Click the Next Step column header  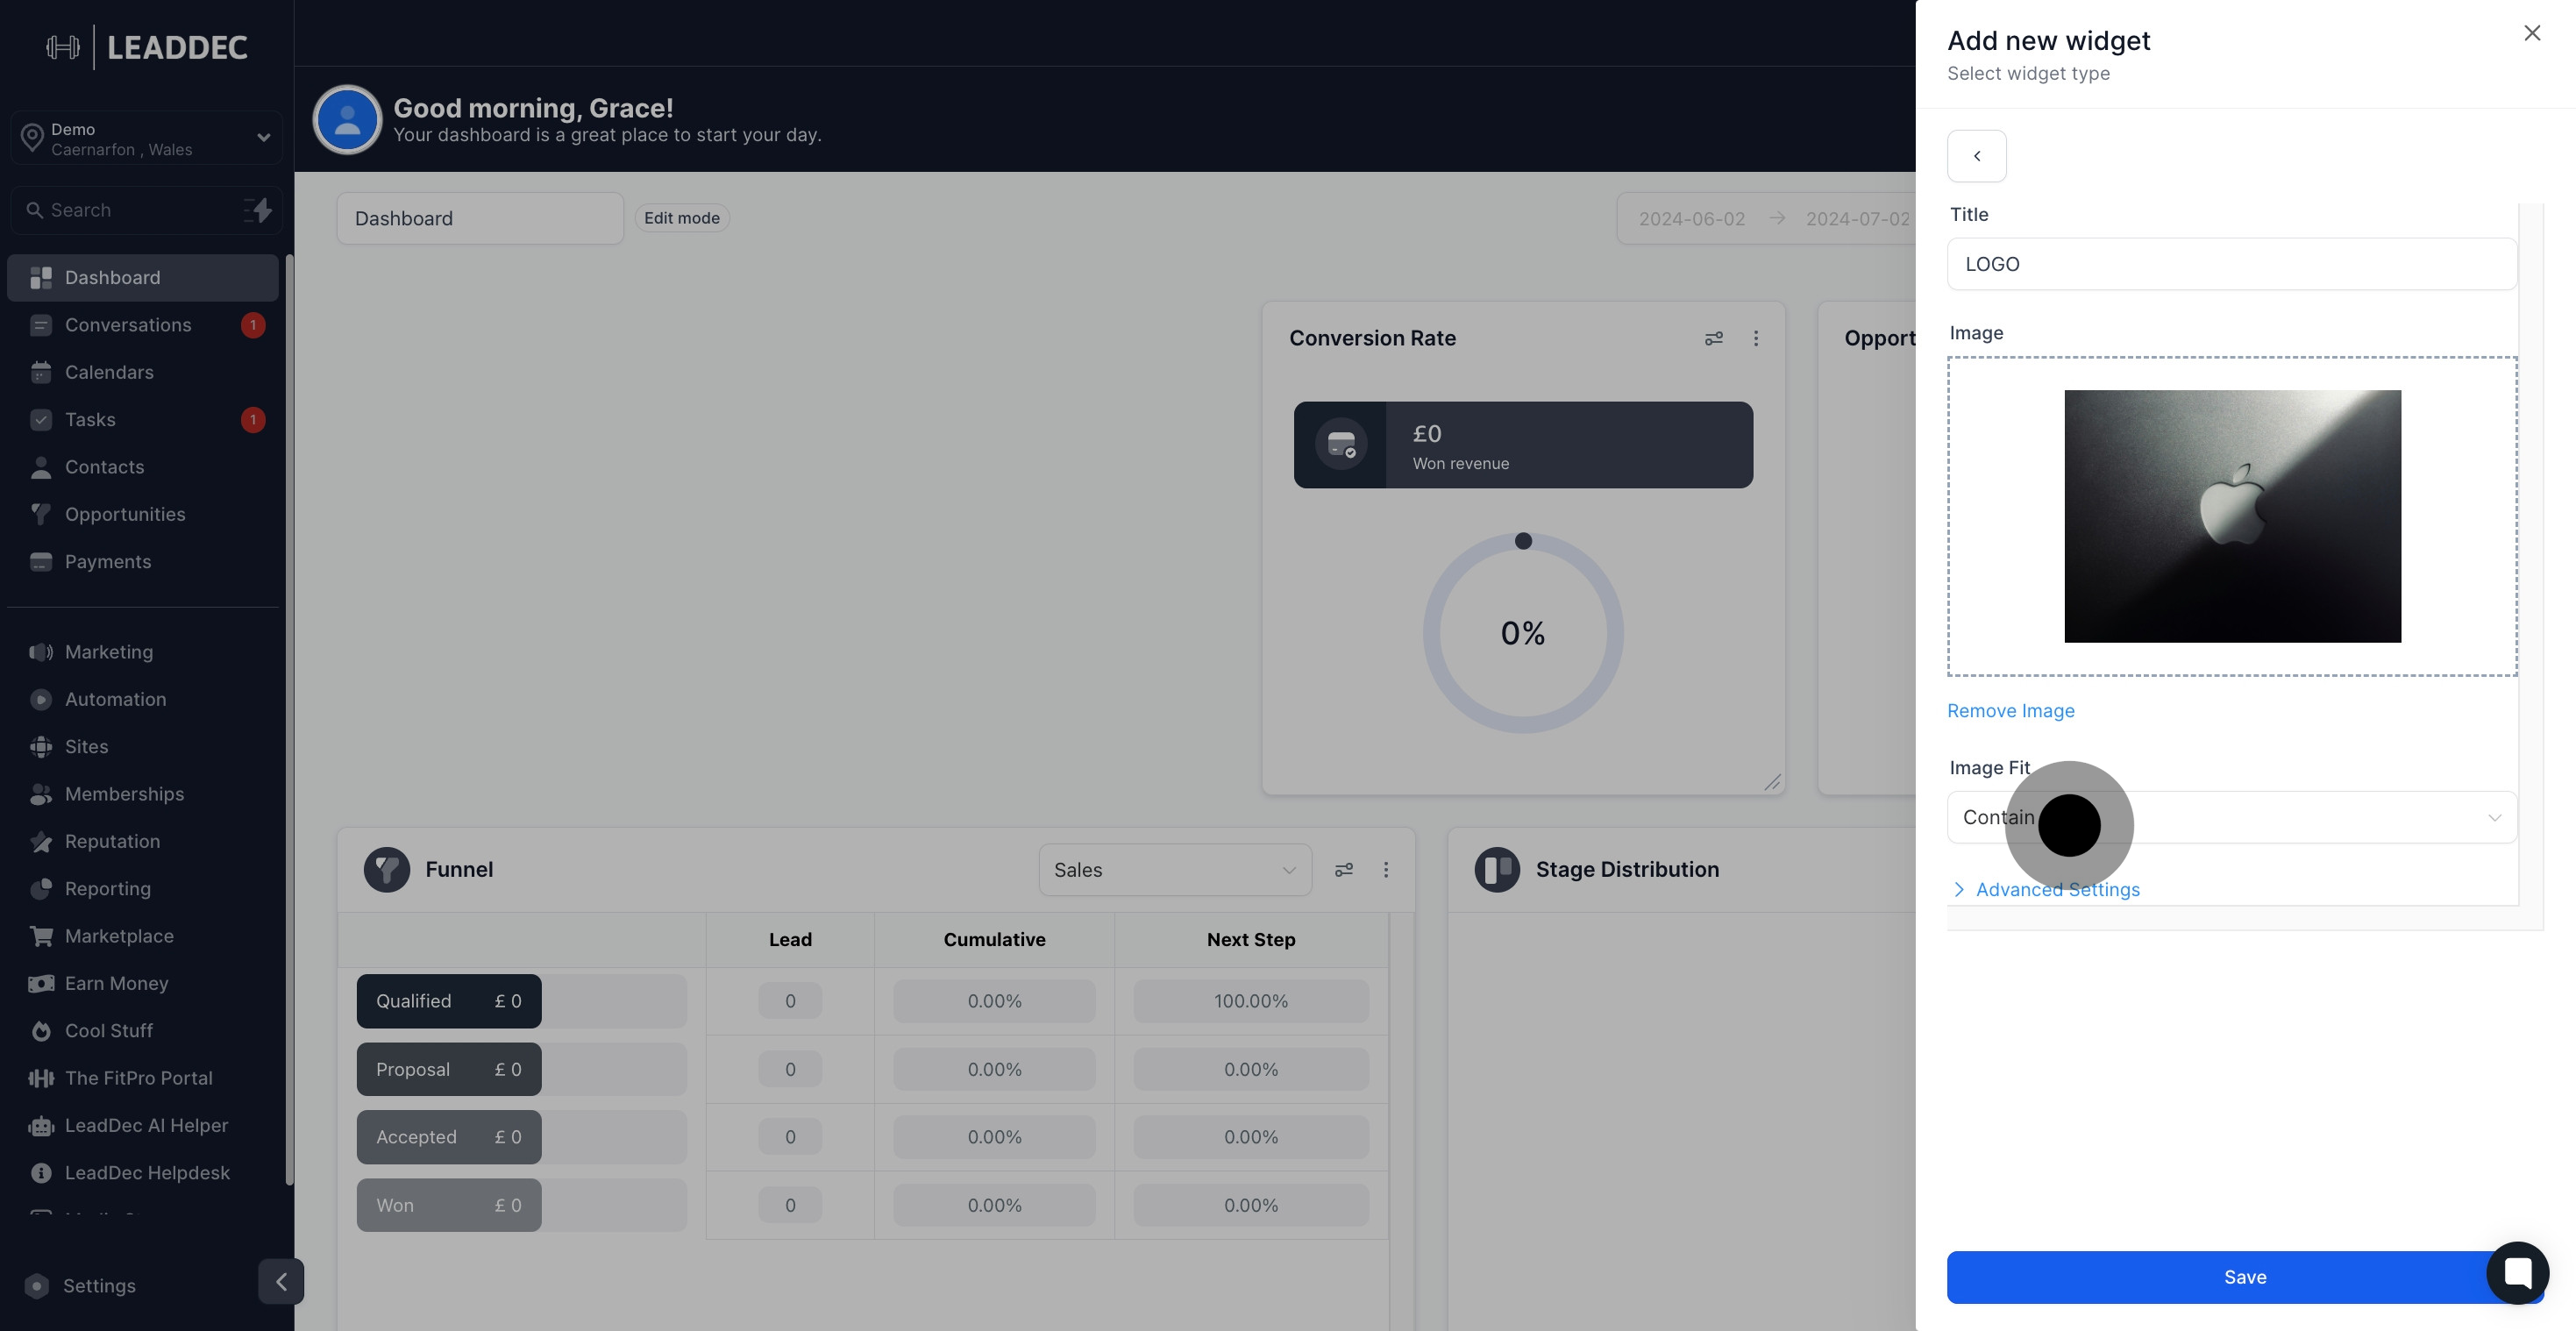point(1251,940)
